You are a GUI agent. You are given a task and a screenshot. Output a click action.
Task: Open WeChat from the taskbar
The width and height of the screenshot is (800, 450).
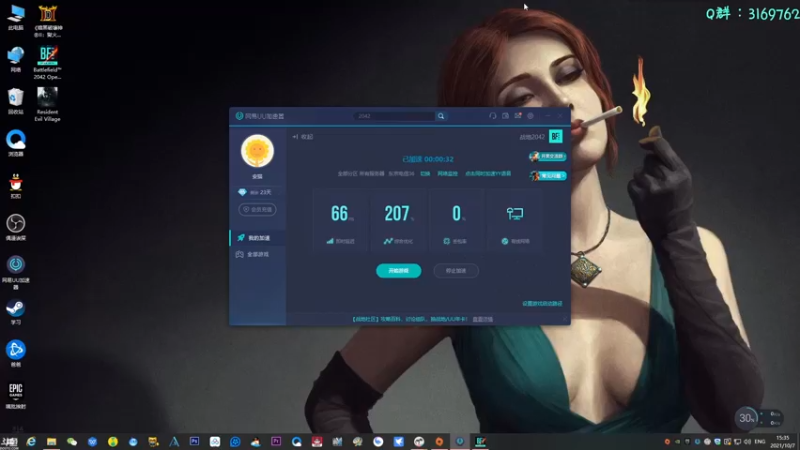pyautogui.click(x=72, y=442)
